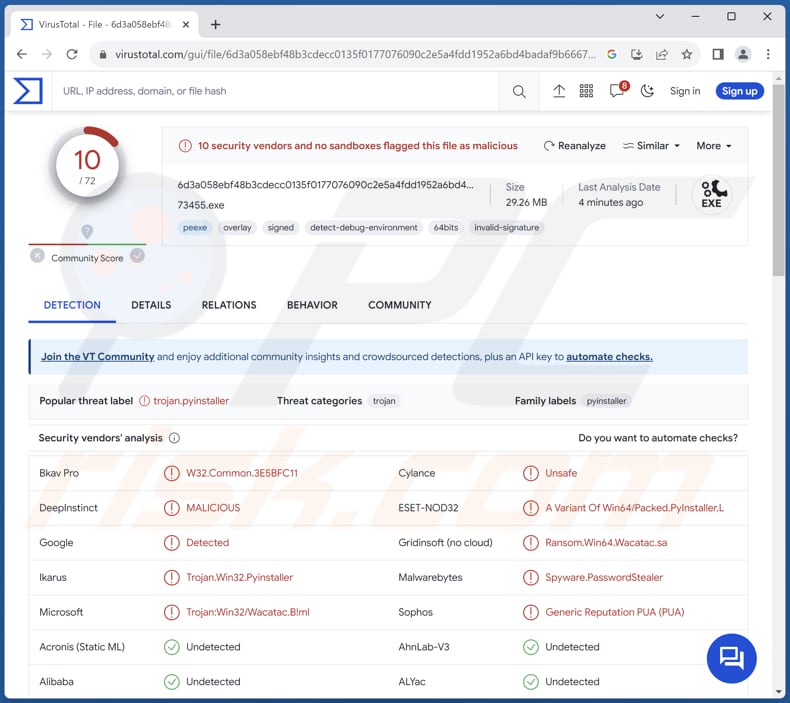Switch to the RELATIONS tab
This screenshot has height=703, width=790.
tap(229, 305)
